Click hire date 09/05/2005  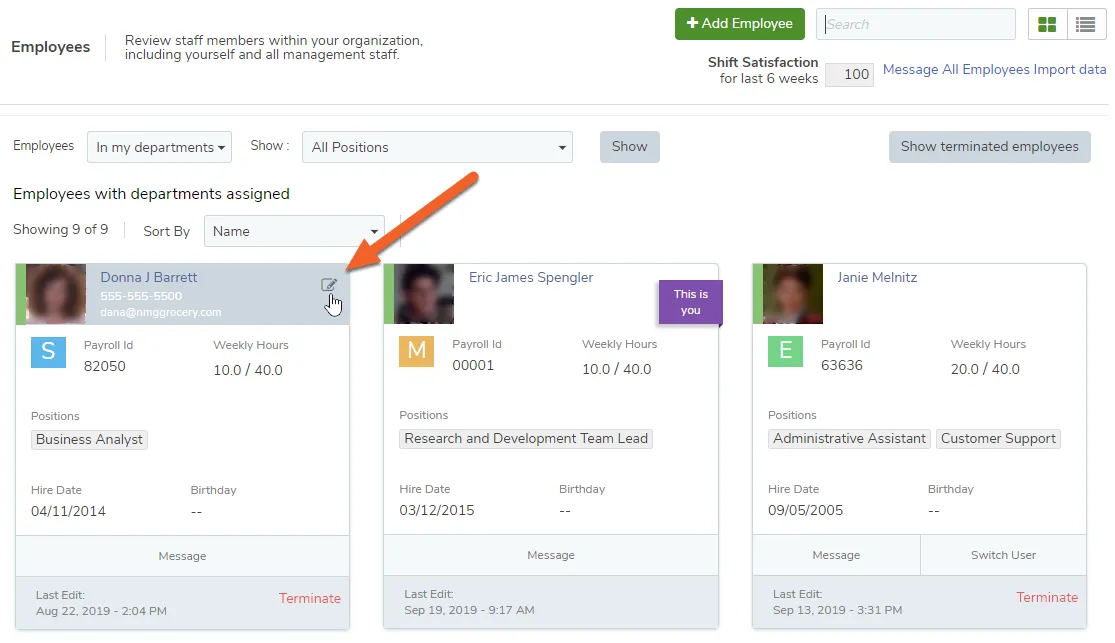(806, 511)
